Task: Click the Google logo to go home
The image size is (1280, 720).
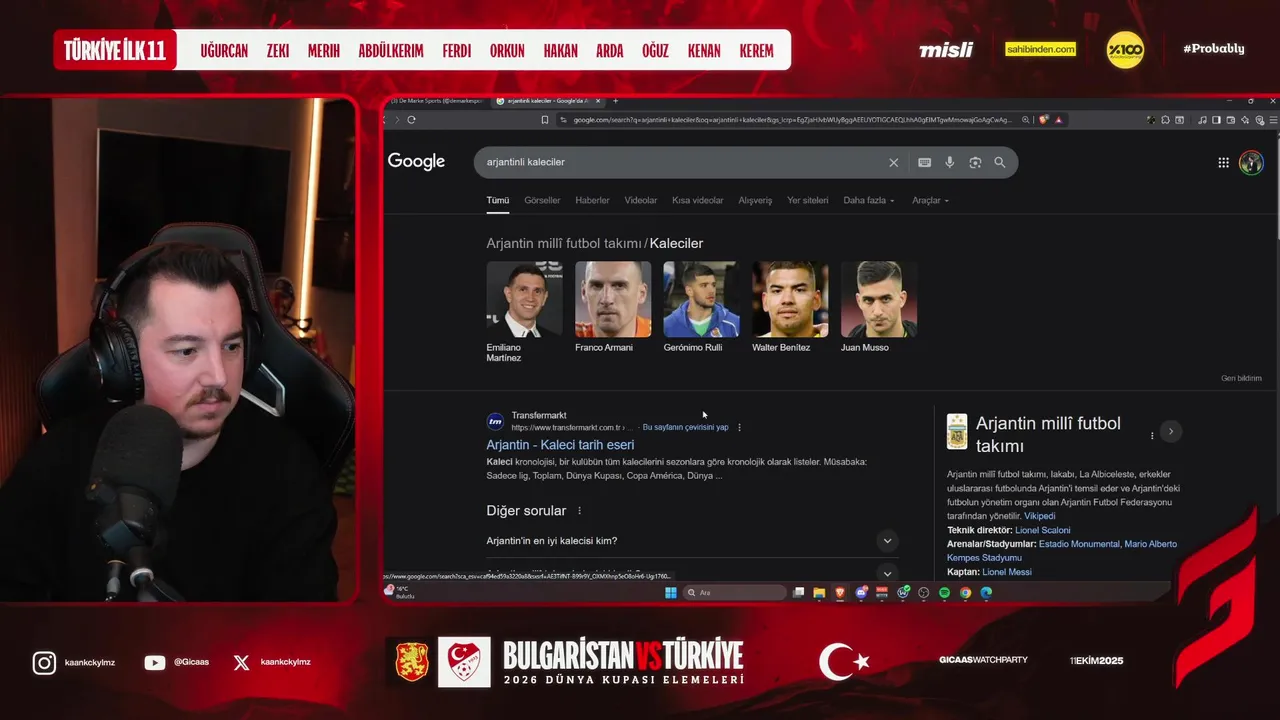Action: click(x=416, y=162)
